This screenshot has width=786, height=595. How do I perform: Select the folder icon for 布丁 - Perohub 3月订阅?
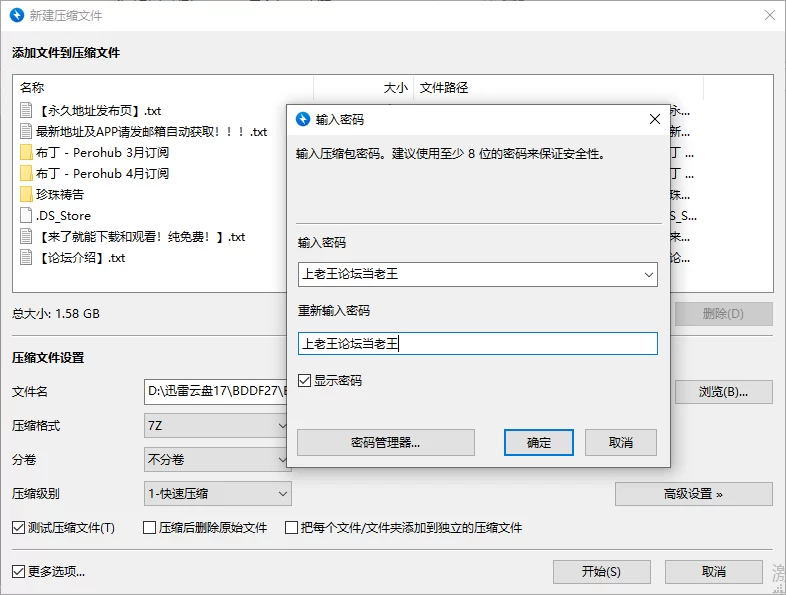(x=26, y=153)
